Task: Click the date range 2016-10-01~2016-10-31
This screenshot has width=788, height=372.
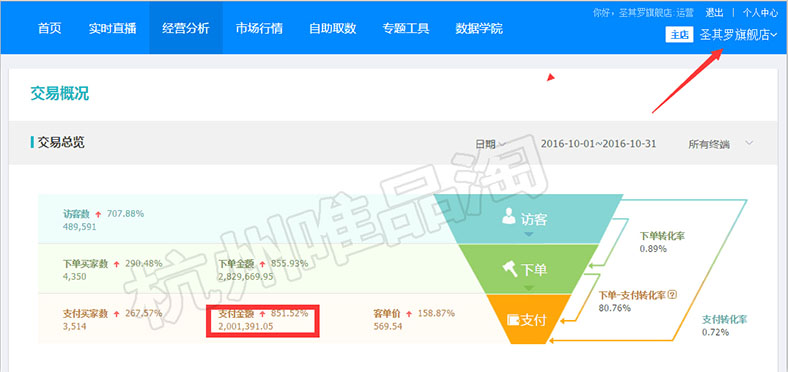Action: (599, 144)
